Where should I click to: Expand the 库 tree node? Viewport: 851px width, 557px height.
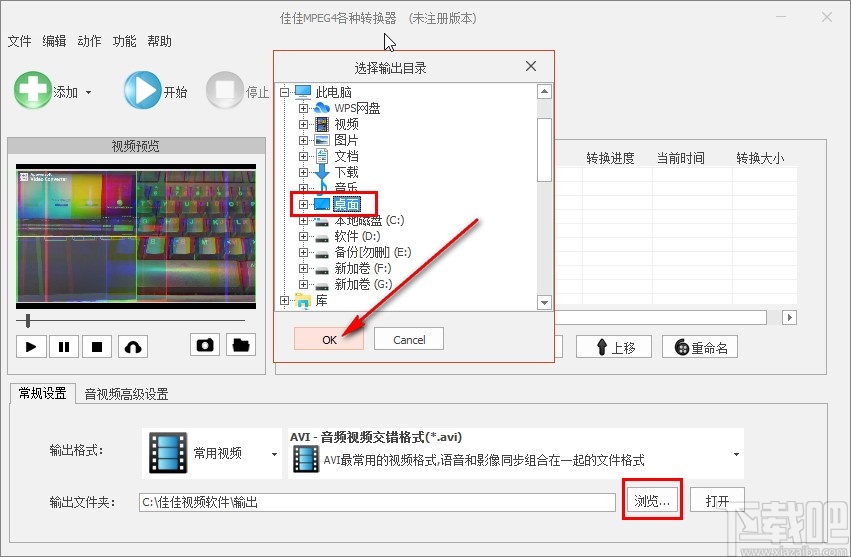284,300
